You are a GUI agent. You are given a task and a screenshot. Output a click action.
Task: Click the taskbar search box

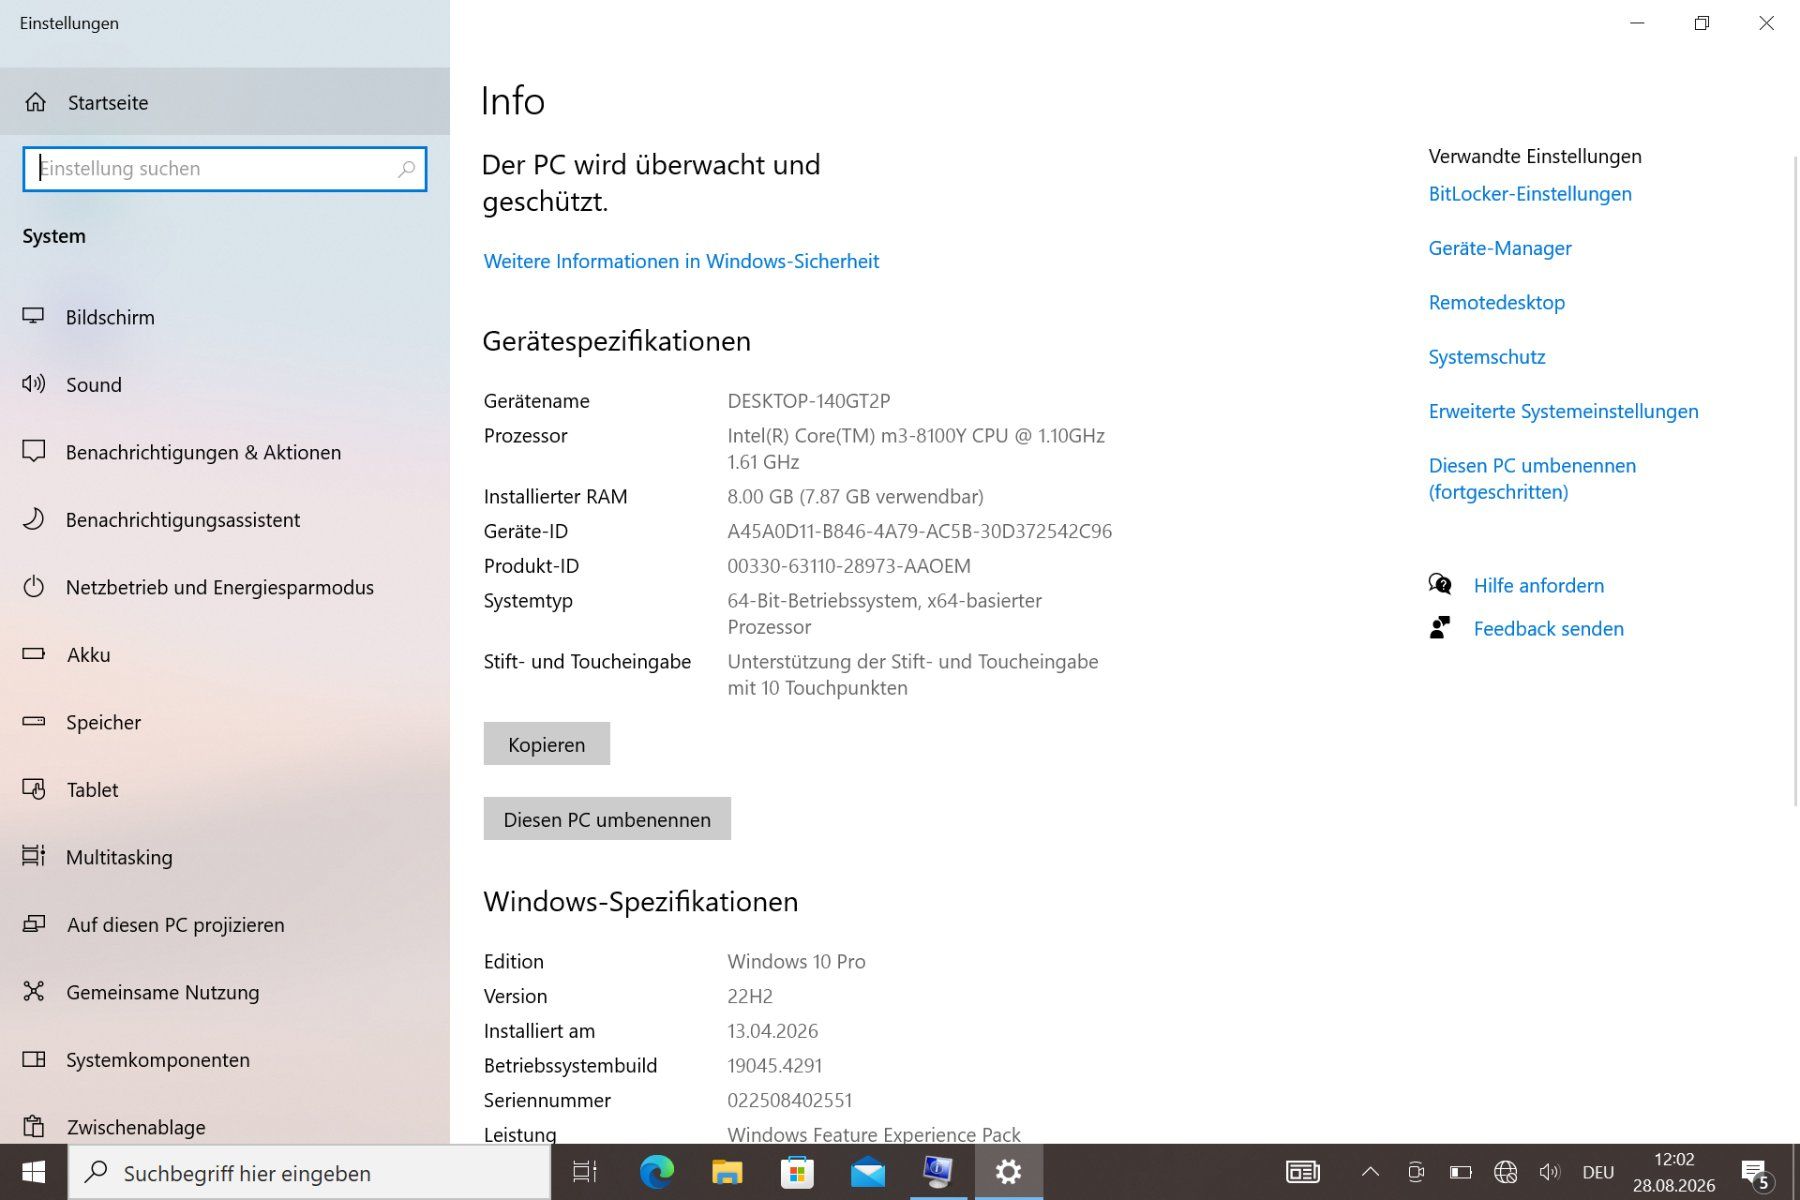click(x=309, y=1173)
